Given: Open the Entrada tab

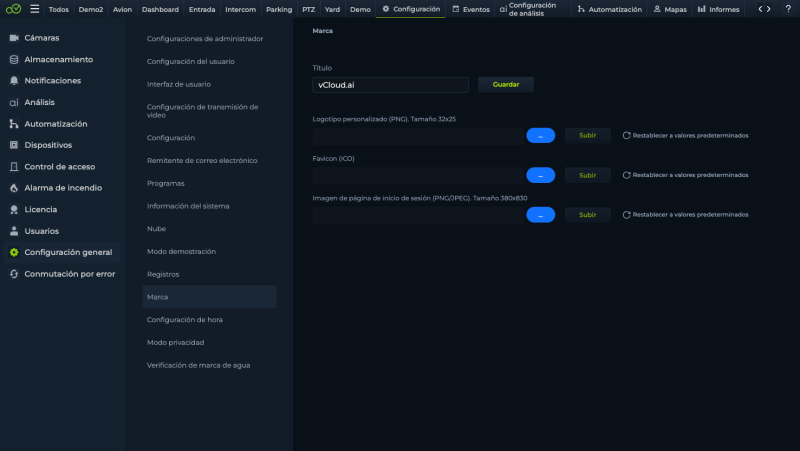Looking at the screenshot, I should coord(202,9).
